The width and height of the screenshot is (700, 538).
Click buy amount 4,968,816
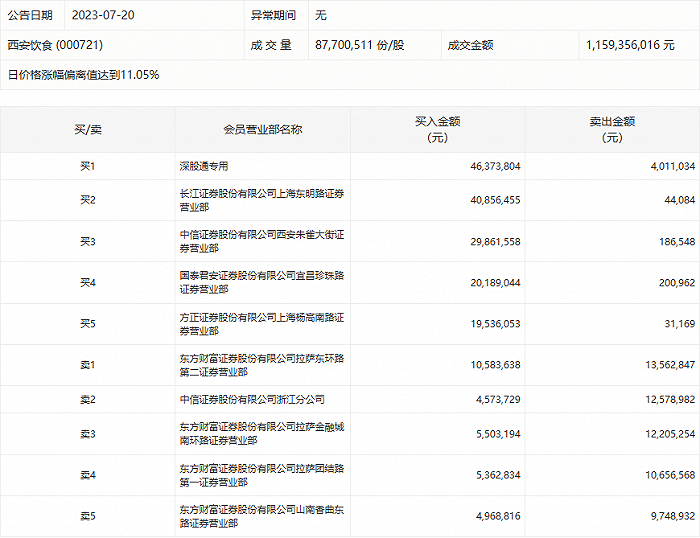(x=498, y=516)
